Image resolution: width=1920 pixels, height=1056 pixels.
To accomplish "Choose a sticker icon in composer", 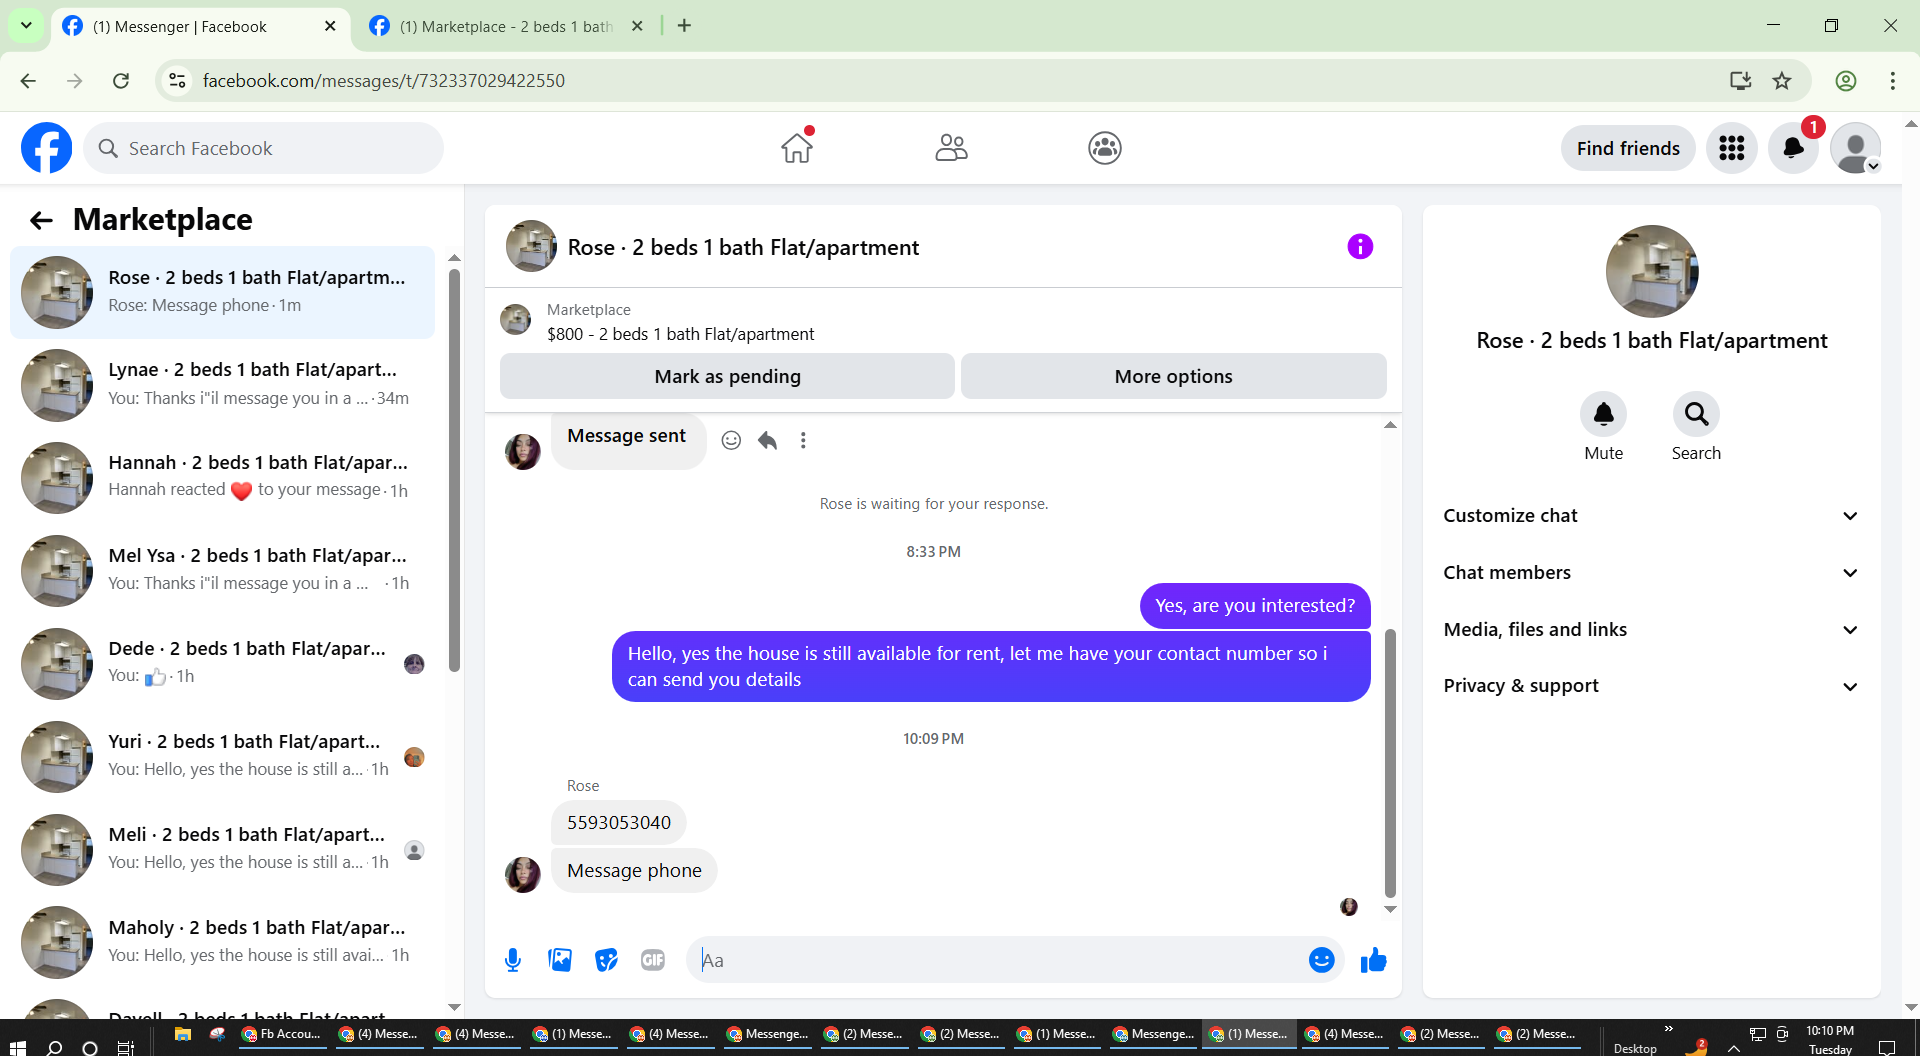I will tap(606, 960).
